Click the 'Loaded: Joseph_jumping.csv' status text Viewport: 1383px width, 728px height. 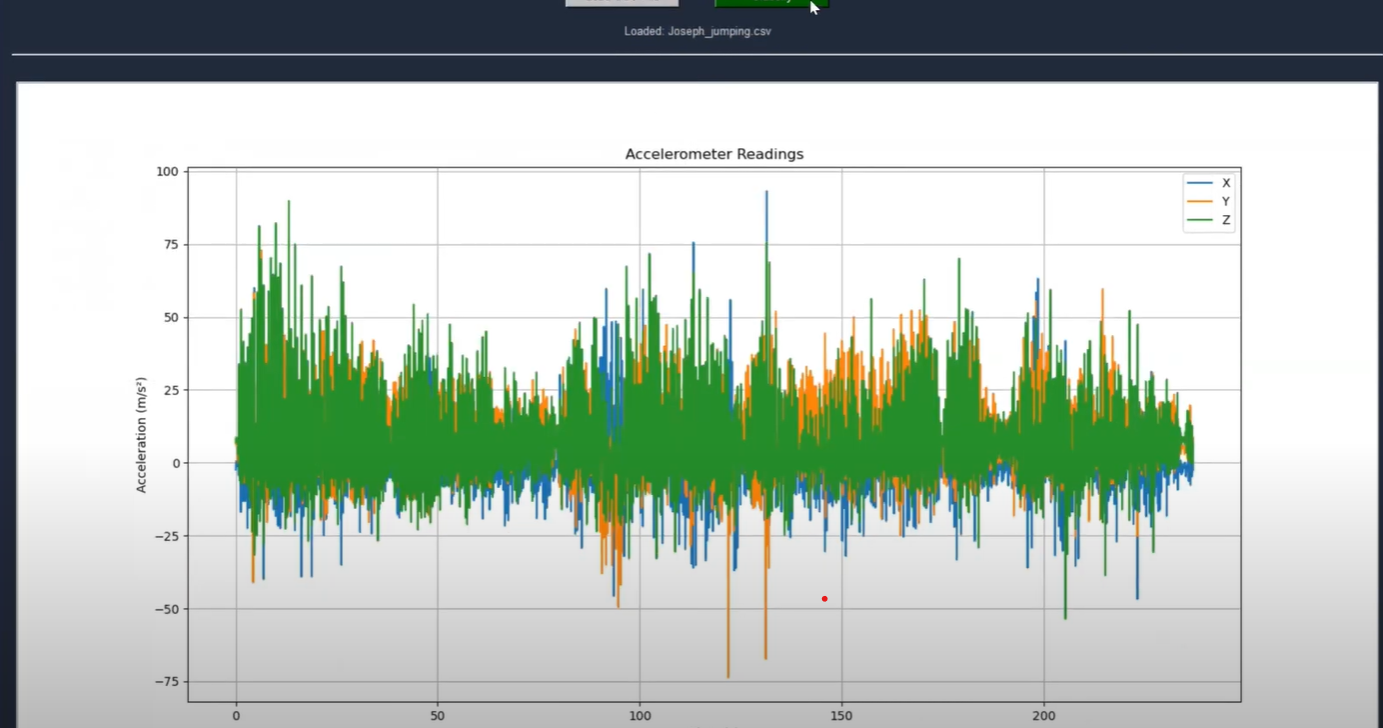[x=697, y=31]
